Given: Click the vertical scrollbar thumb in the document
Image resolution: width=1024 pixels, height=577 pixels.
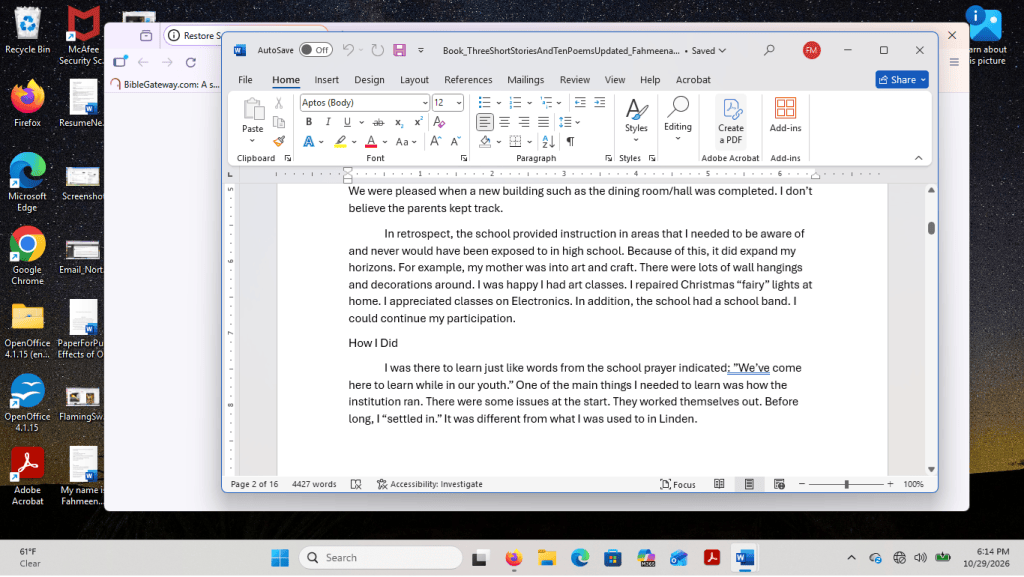Looking at the screenshot, I should coord(931,228).
